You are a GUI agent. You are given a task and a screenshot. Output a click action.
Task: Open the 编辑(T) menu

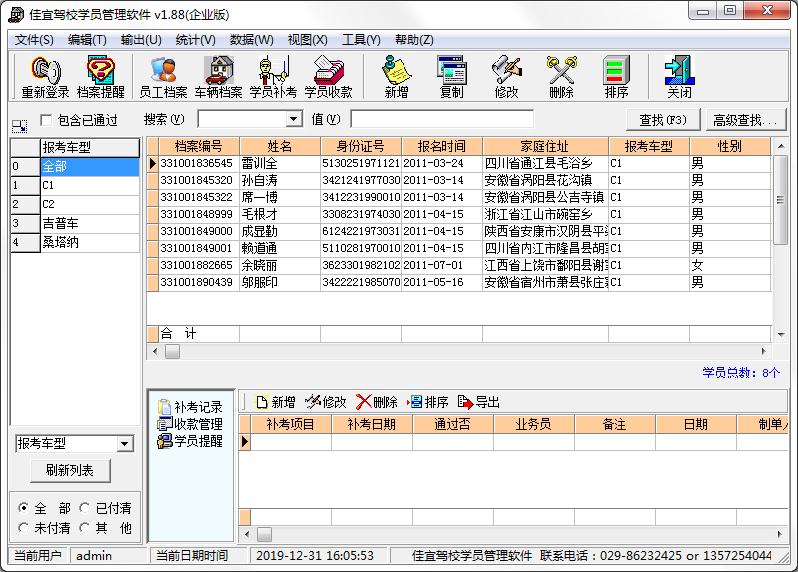87,40
